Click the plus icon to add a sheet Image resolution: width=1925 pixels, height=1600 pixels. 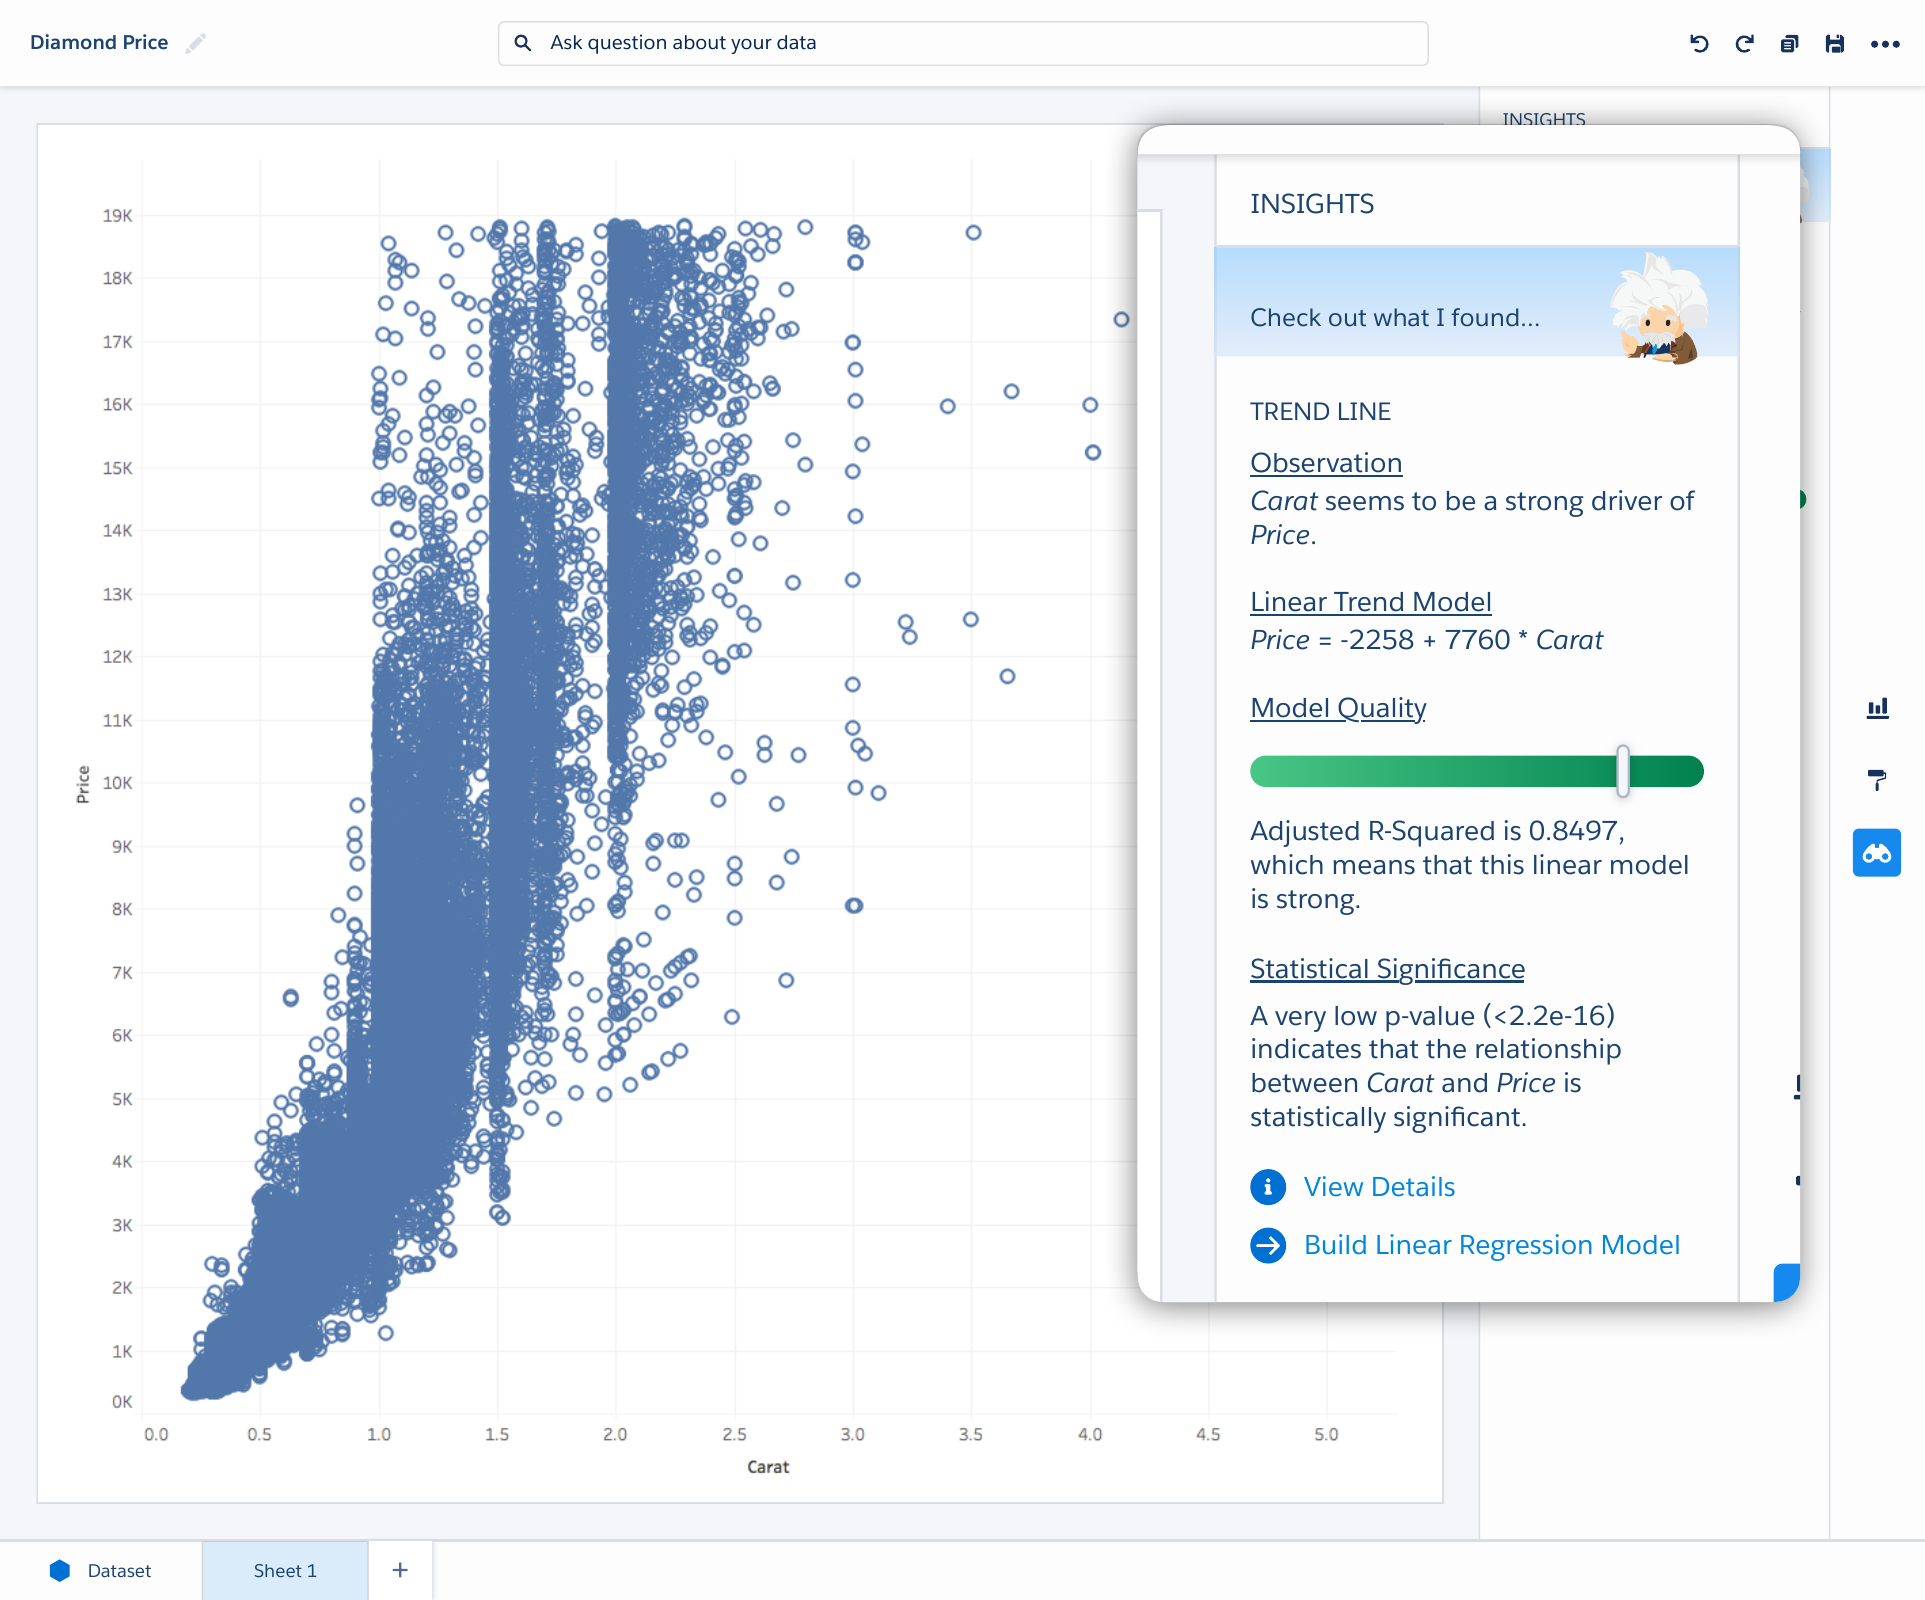click(400, 1570)
